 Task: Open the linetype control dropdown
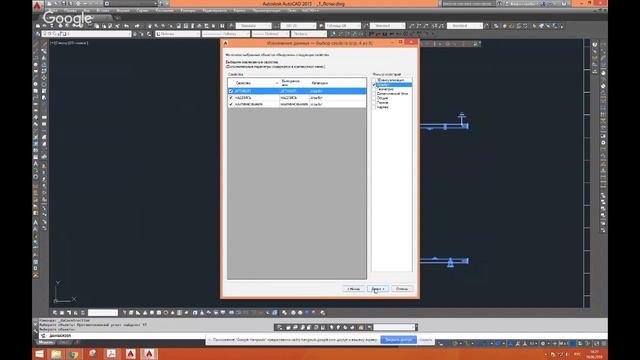coord(226,34)
